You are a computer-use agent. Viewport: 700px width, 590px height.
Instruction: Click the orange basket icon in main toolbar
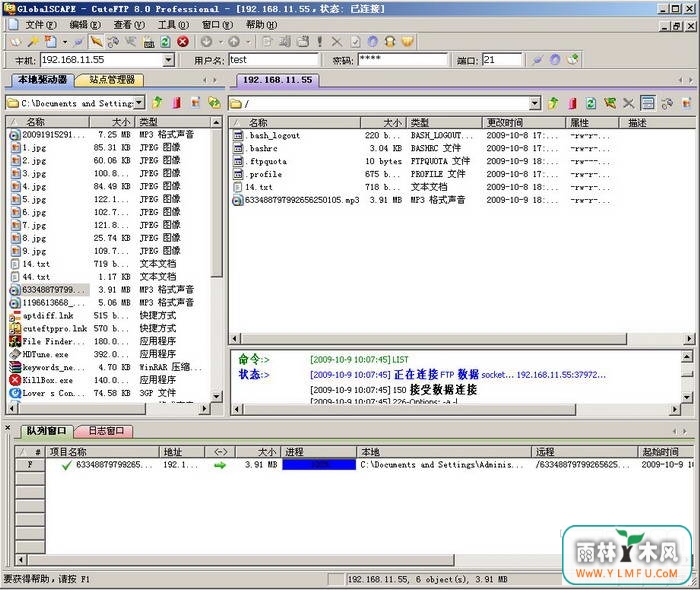408,42
